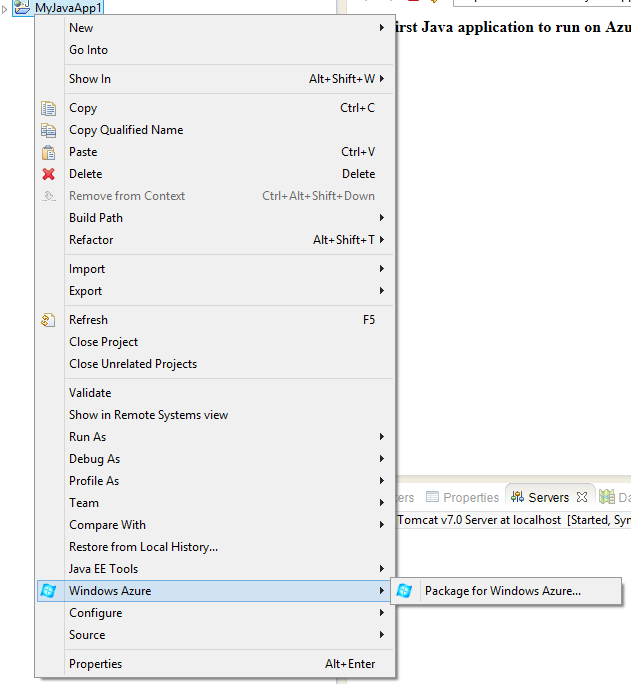Click the Package for Windows Azure icon
631x684 pixels.
tap(405, 591)
